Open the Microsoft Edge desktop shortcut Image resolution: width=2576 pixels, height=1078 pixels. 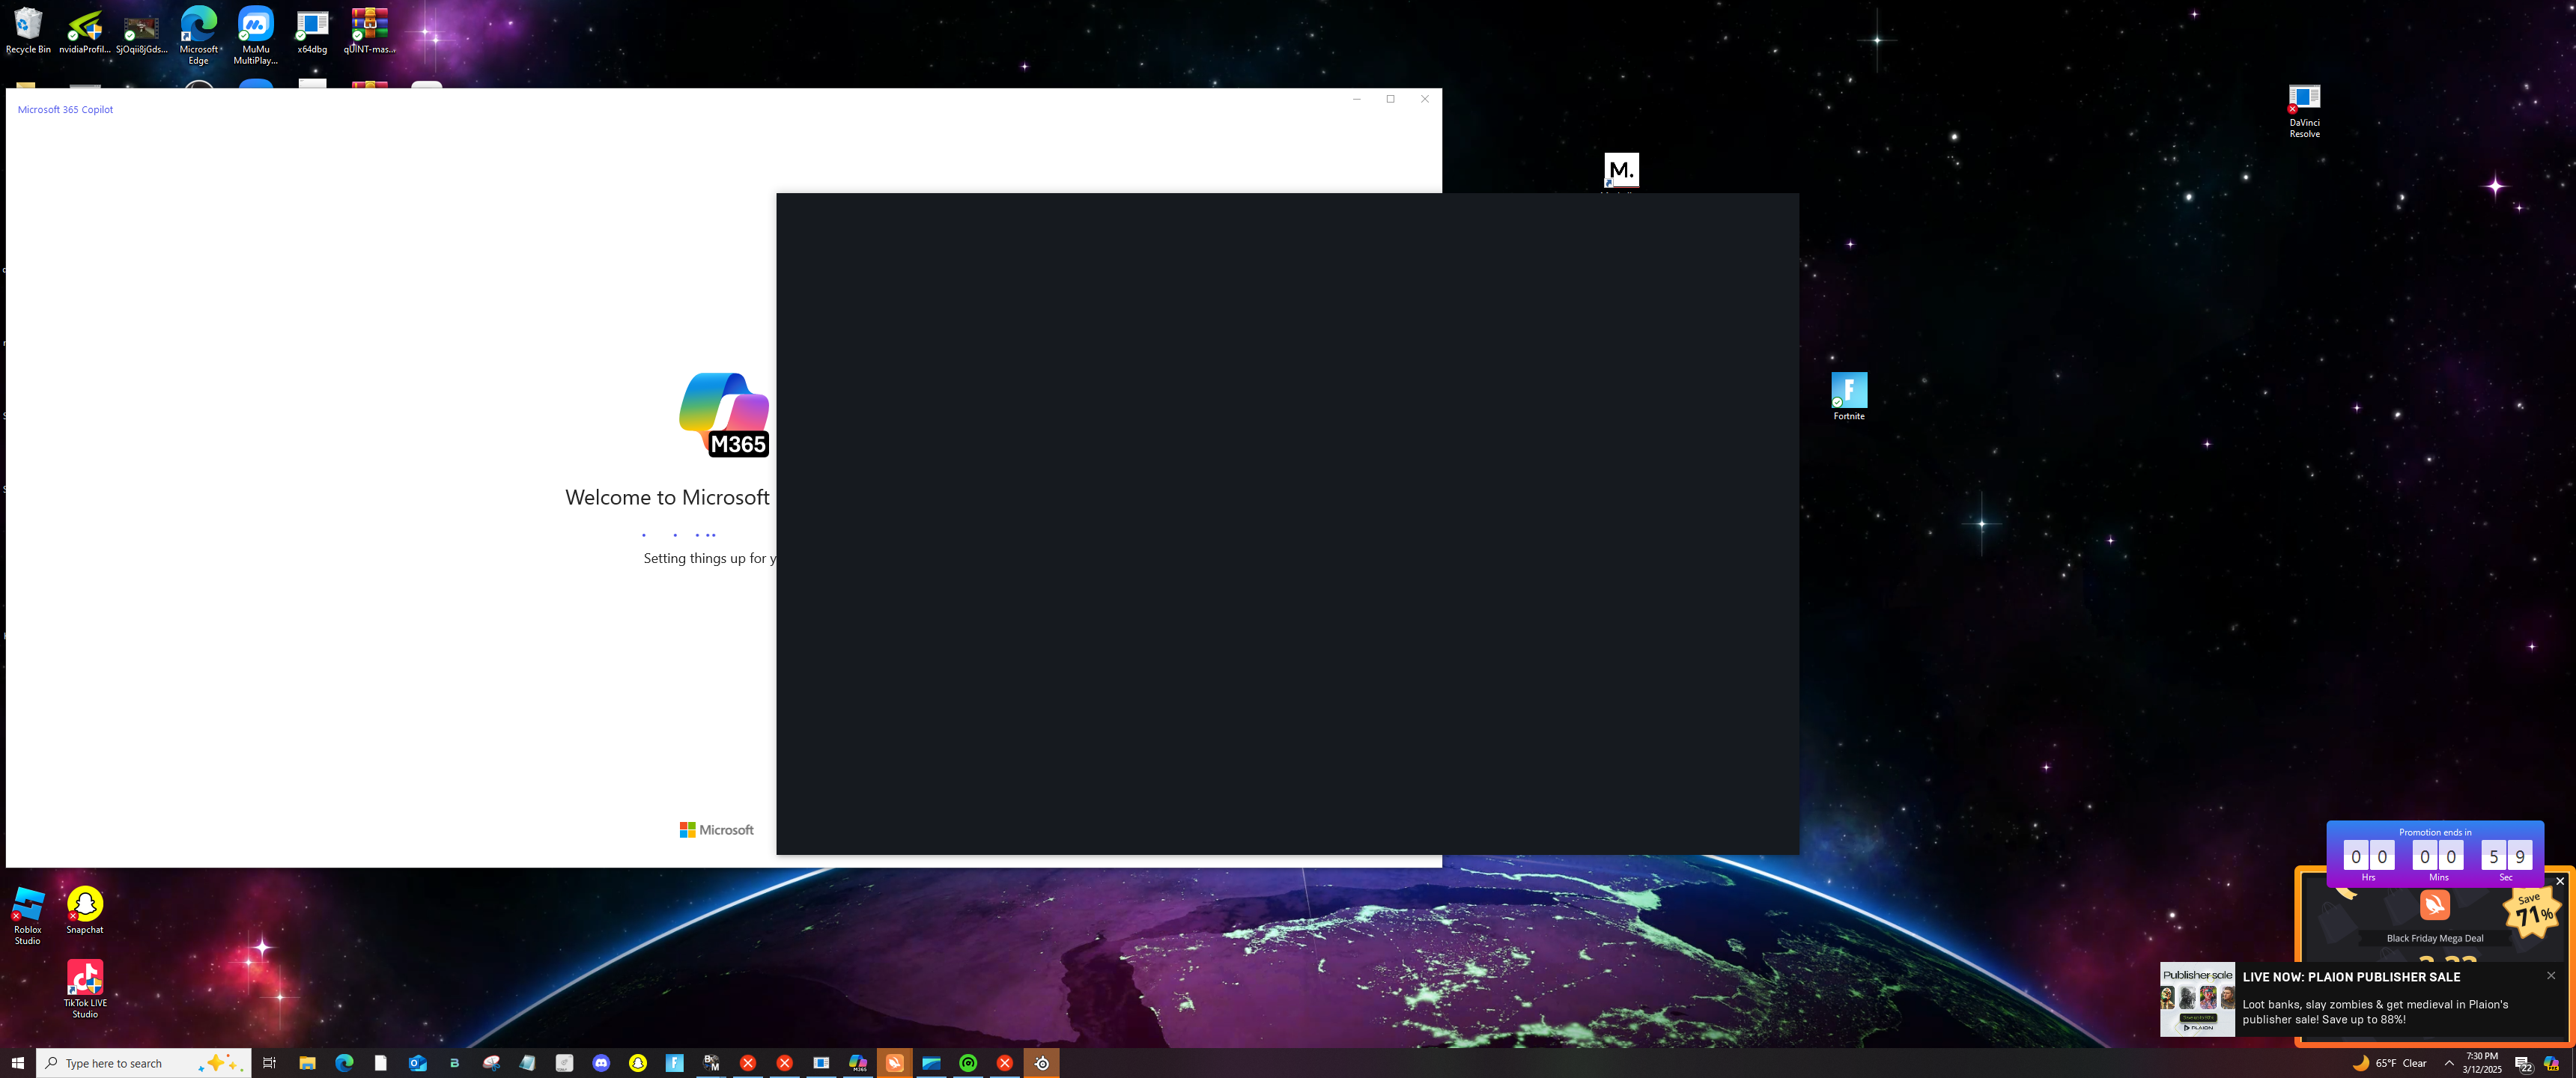198,35
